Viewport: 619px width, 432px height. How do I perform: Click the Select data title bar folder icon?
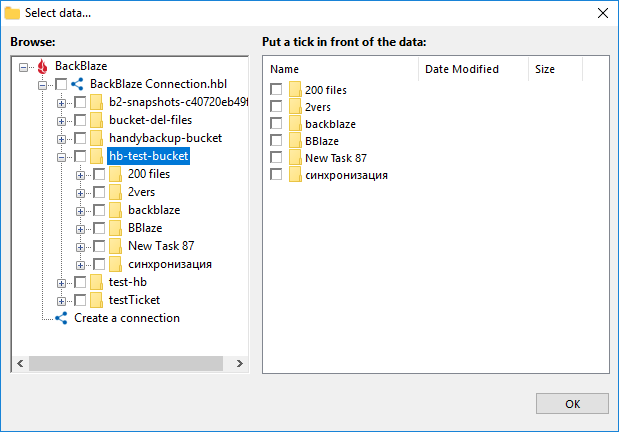(x=12, y=13)
